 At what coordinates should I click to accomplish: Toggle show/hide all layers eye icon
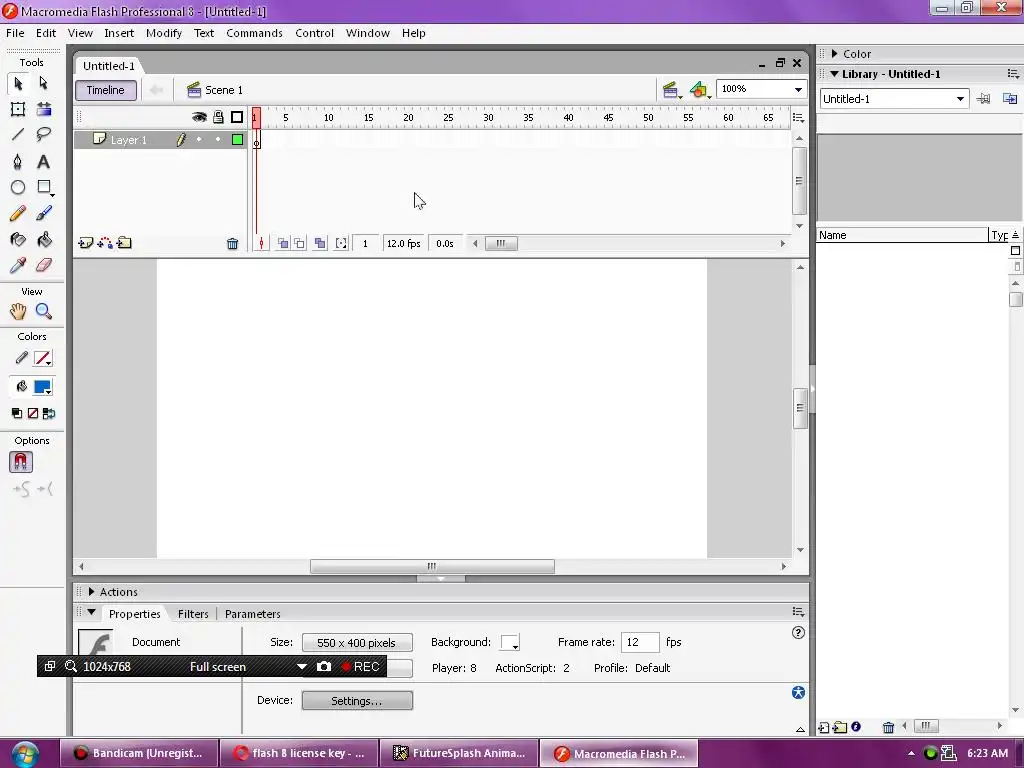(x=199, y=117)
